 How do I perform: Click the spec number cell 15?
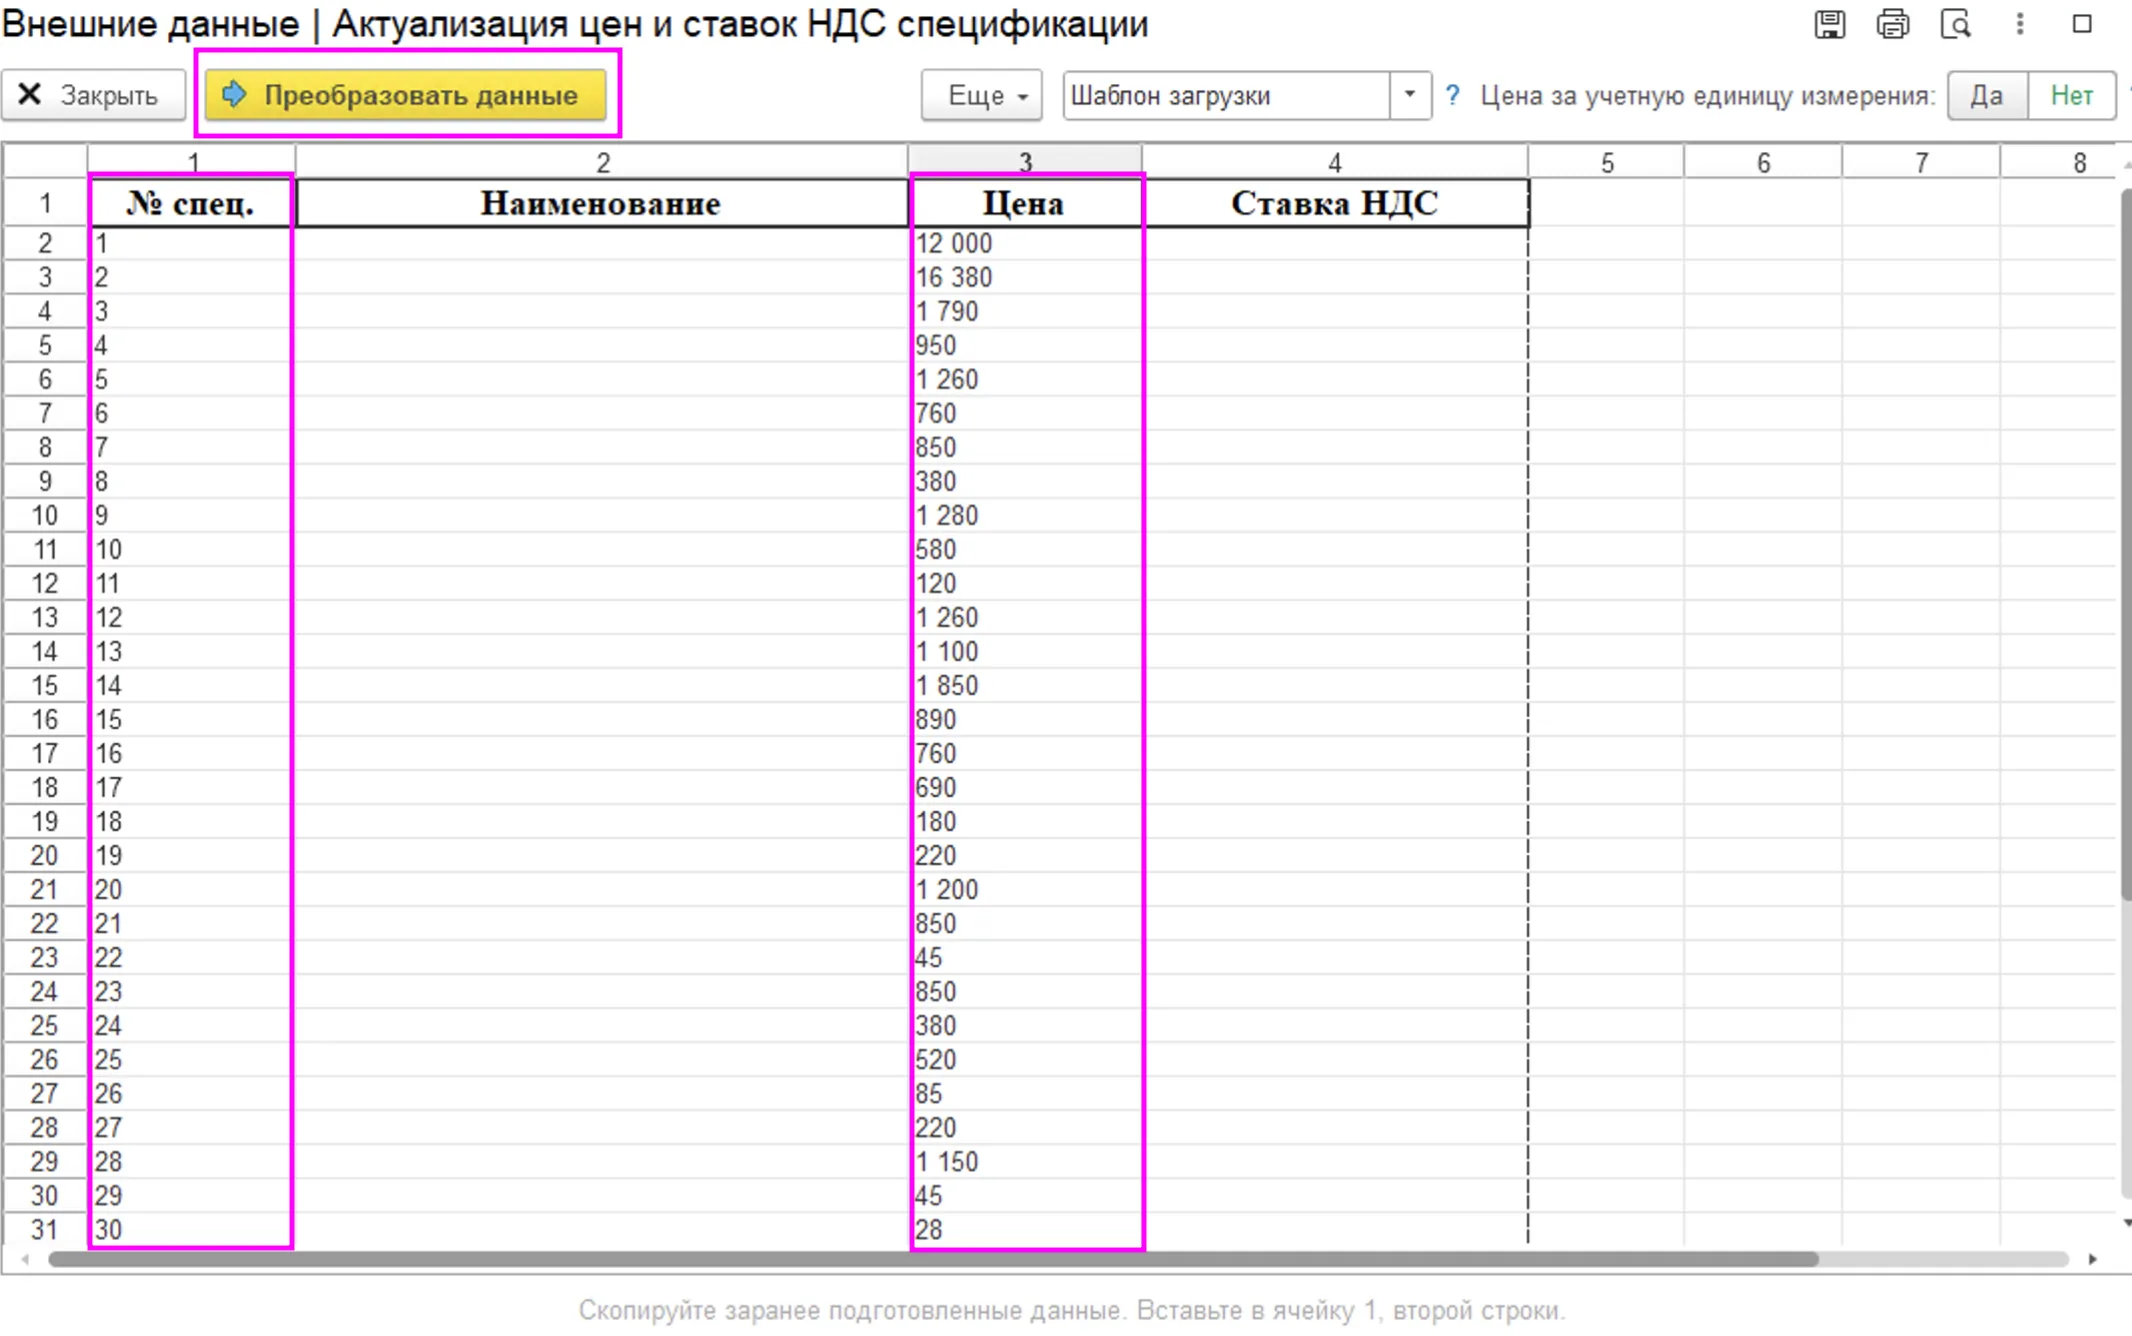pyautogui.click(x=191, y=719)
